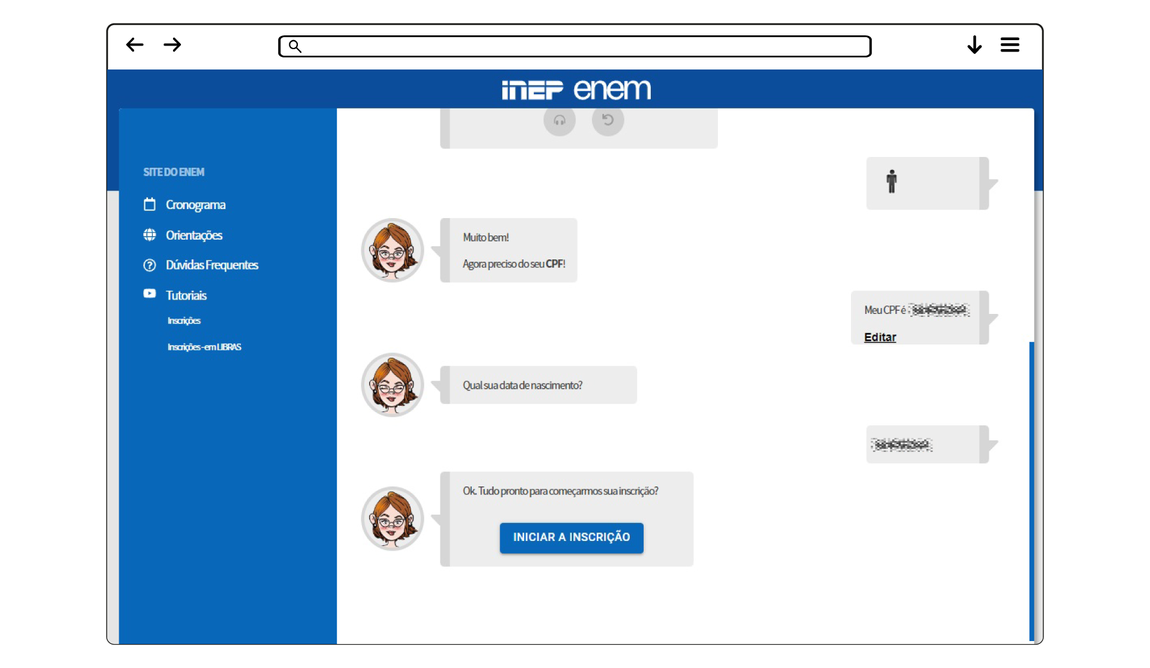Open Dúvidas Frequentes in the sidebar

click(212, 265)
